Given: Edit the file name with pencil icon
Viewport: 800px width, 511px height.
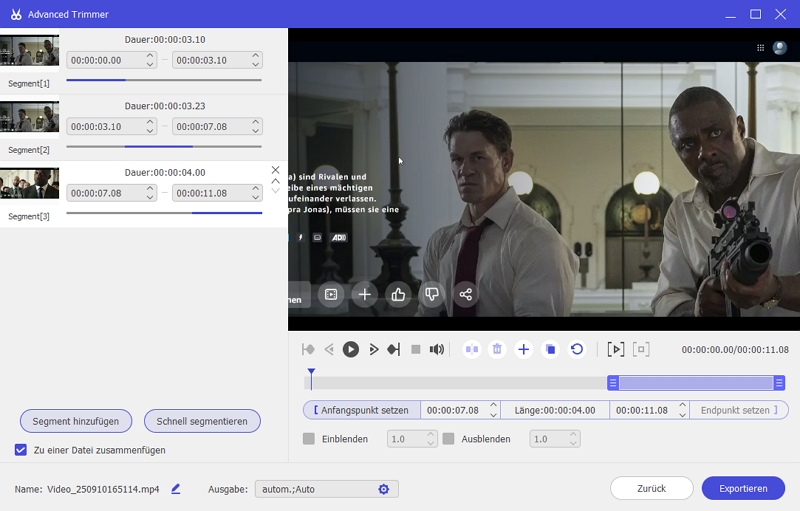Looking at the screenshot, I should pos(176,489).
